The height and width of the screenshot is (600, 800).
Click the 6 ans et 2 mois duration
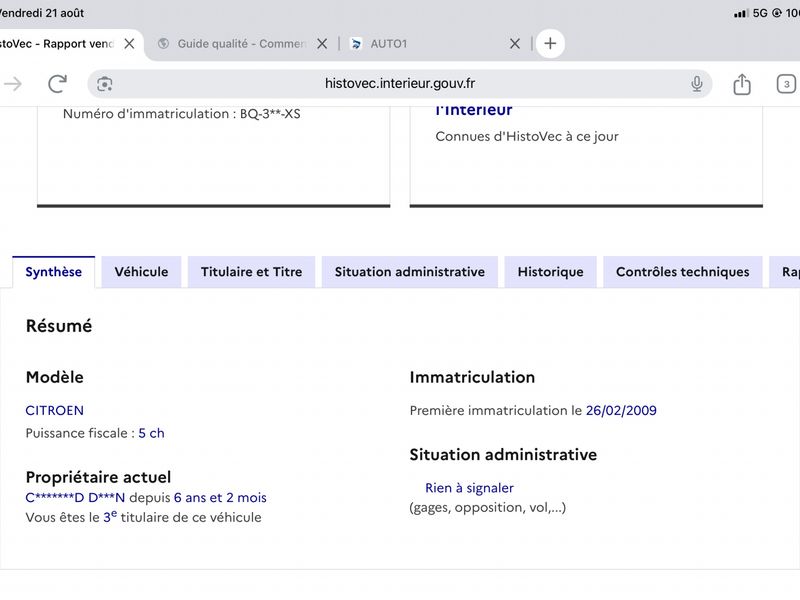click(220, 497)
